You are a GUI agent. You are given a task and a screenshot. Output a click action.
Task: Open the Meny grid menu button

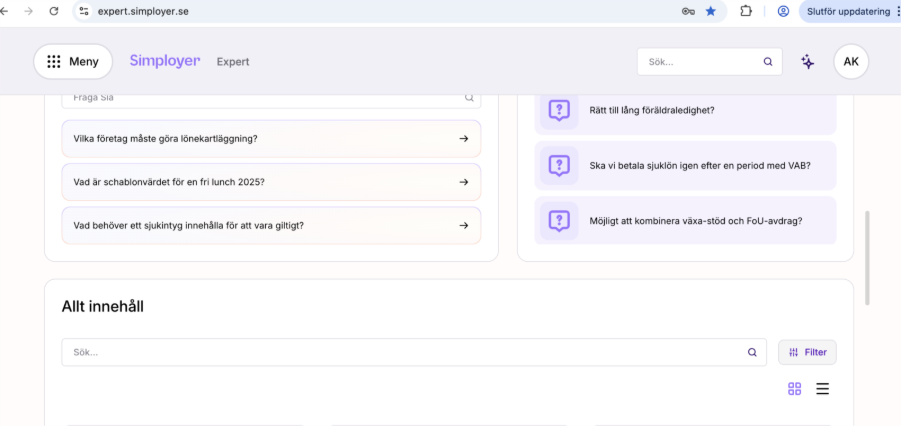73,61
